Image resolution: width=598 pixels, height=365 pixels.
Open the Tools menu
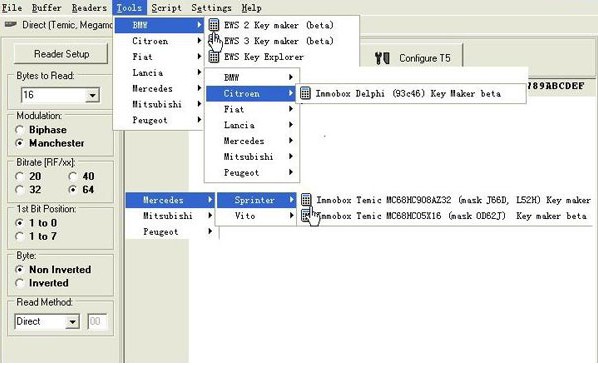[x=129, y=8]
